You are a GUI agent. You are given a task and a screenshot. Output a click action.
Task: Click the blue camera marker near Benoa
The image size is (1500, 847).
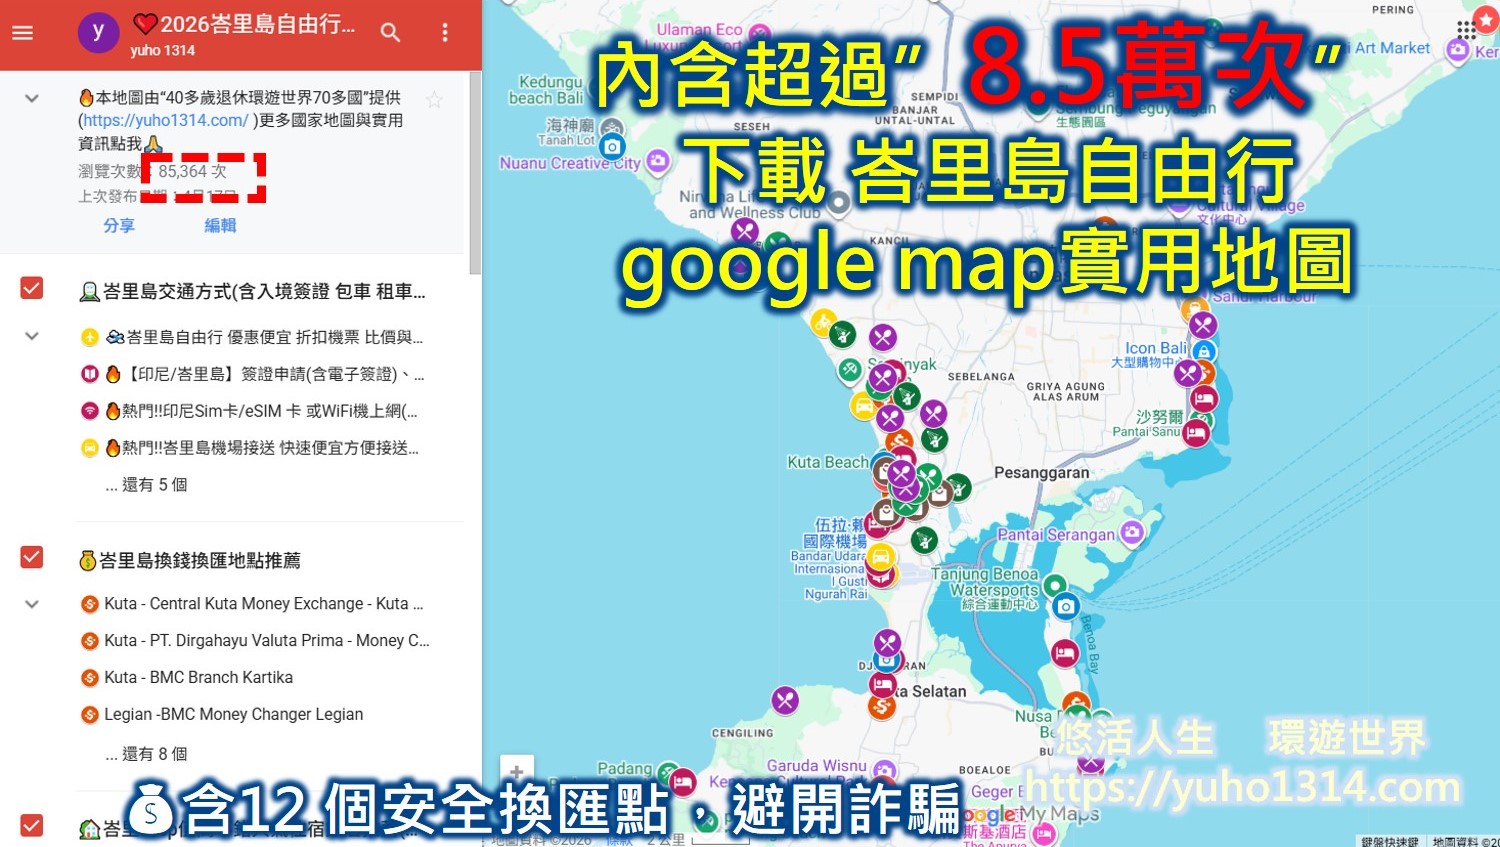pos(1066,606)
